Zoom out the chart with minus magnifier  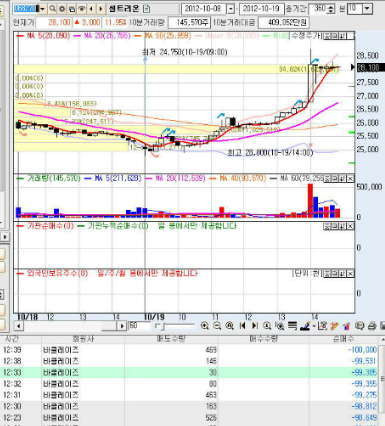click(217, 326)
